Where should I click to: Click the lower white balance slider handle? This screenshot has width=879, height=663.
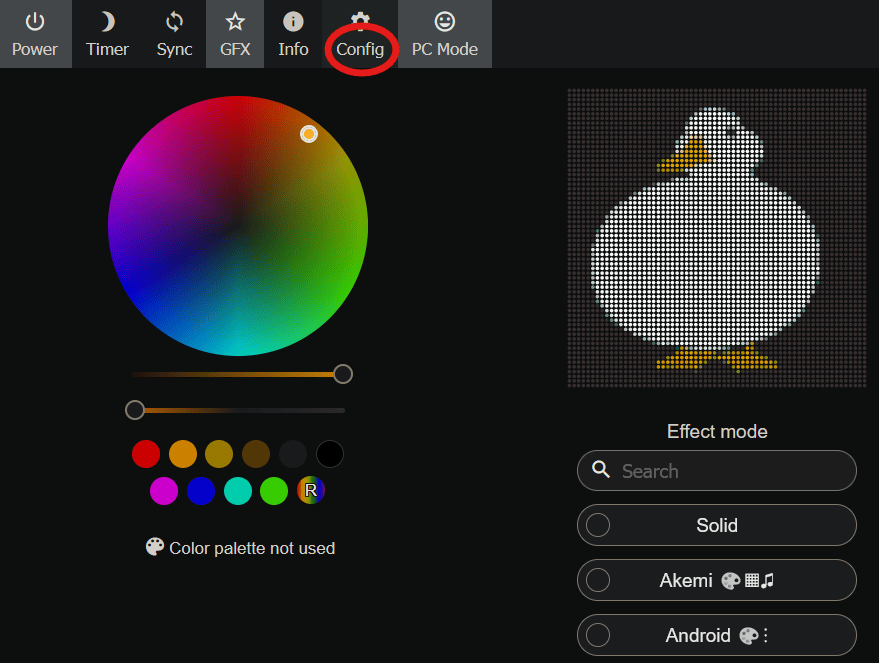point(135,410)
